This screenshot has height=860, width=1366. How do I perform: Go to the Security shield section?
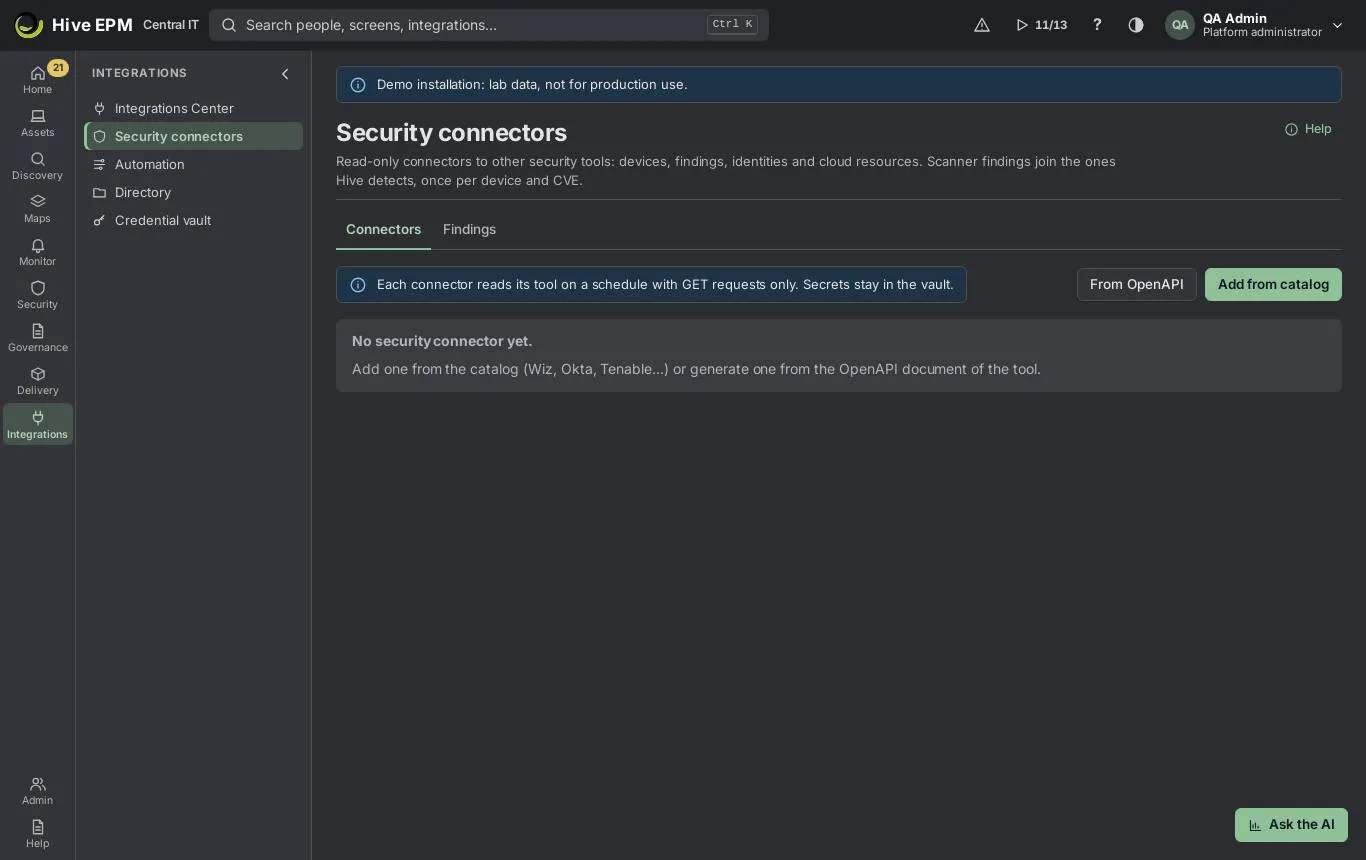click(37, 295)
